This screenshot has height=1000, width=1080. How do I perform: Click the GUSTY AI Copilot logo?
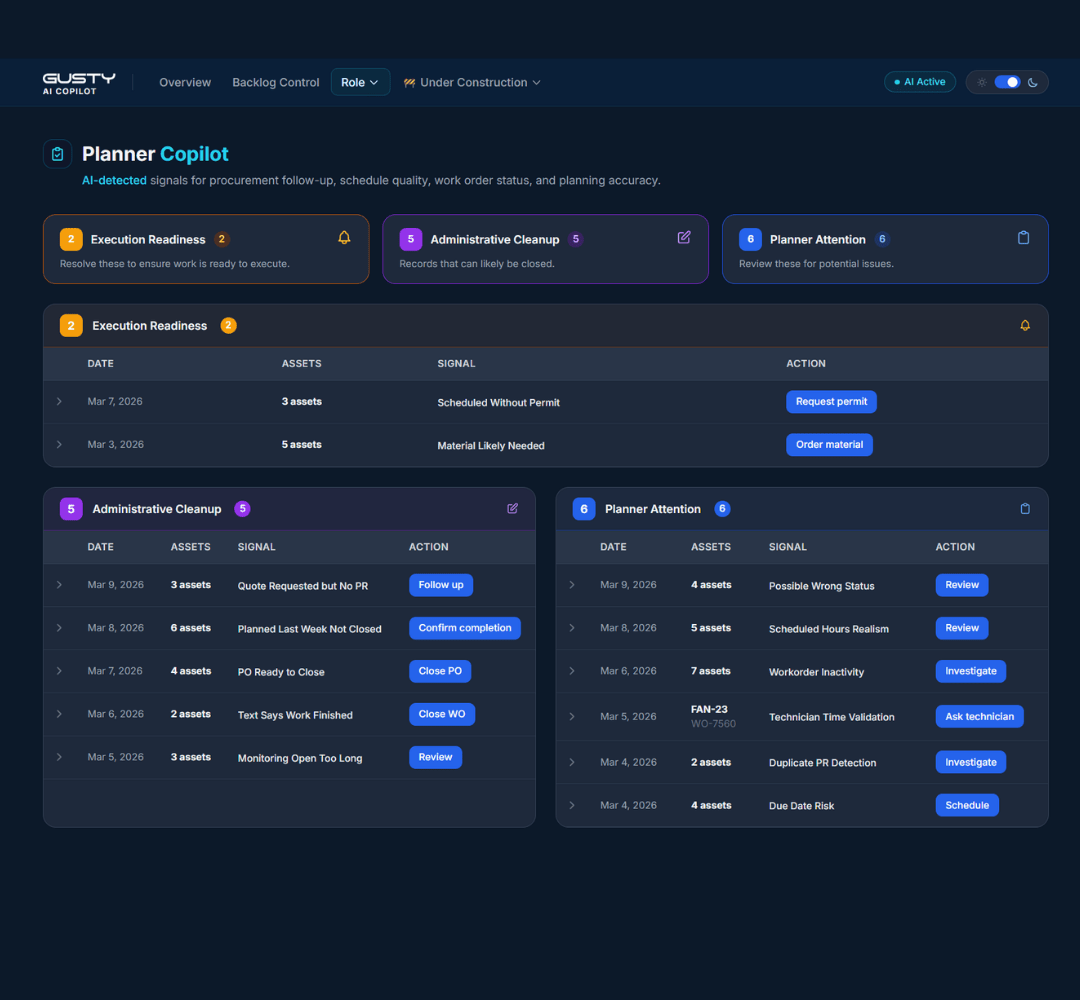[x=79, y=82]
